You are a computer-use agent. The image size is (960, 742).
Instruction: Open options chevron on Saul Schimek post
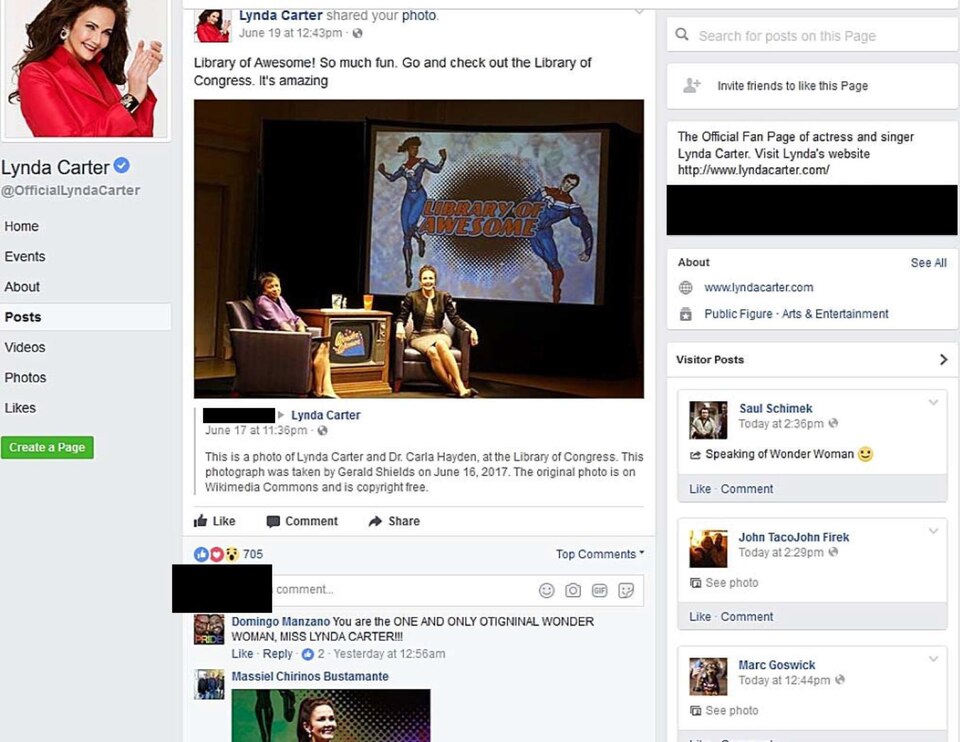tap(933, 403)
